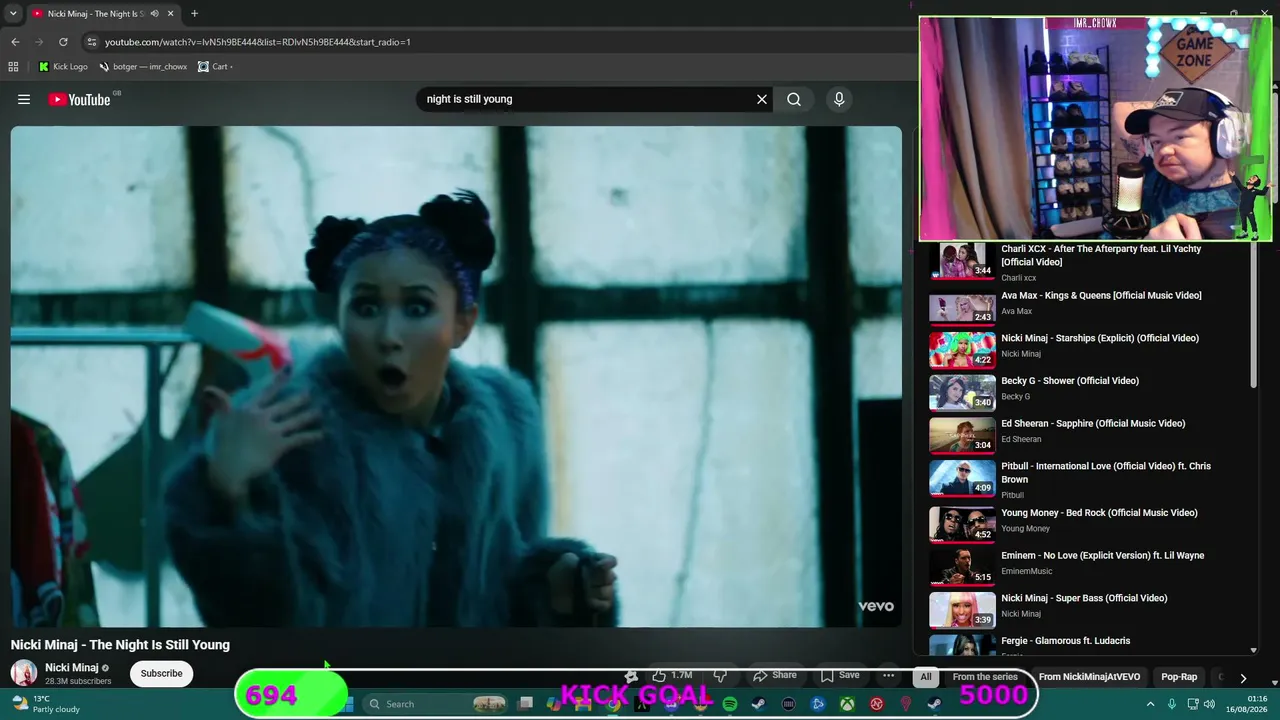Open the botger — imr_chowx bookmark
This screenshot has height=720, width=1280.
coord(143,67)
